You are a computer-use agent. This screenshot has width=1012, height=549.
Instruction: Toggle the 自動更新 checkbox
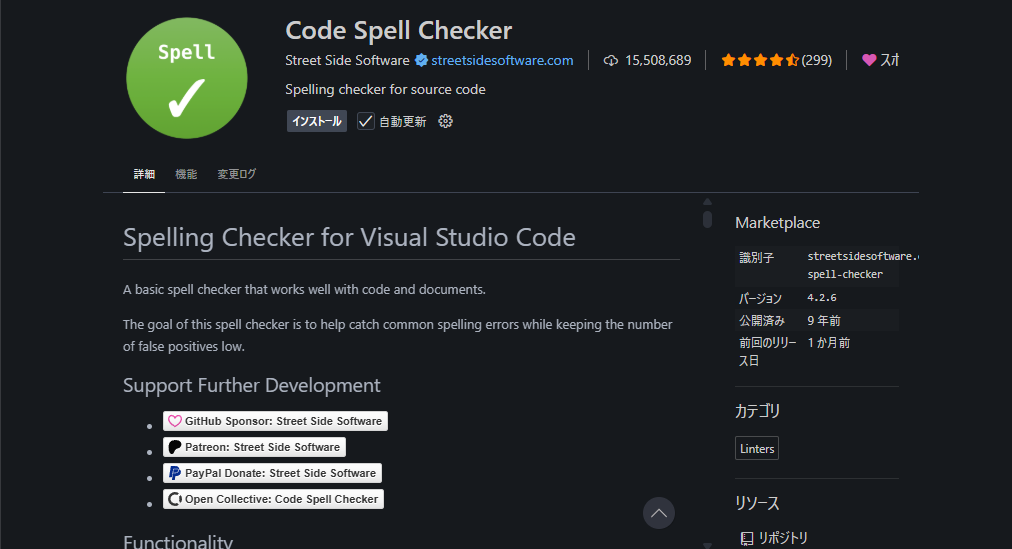[x=365, y=121]
